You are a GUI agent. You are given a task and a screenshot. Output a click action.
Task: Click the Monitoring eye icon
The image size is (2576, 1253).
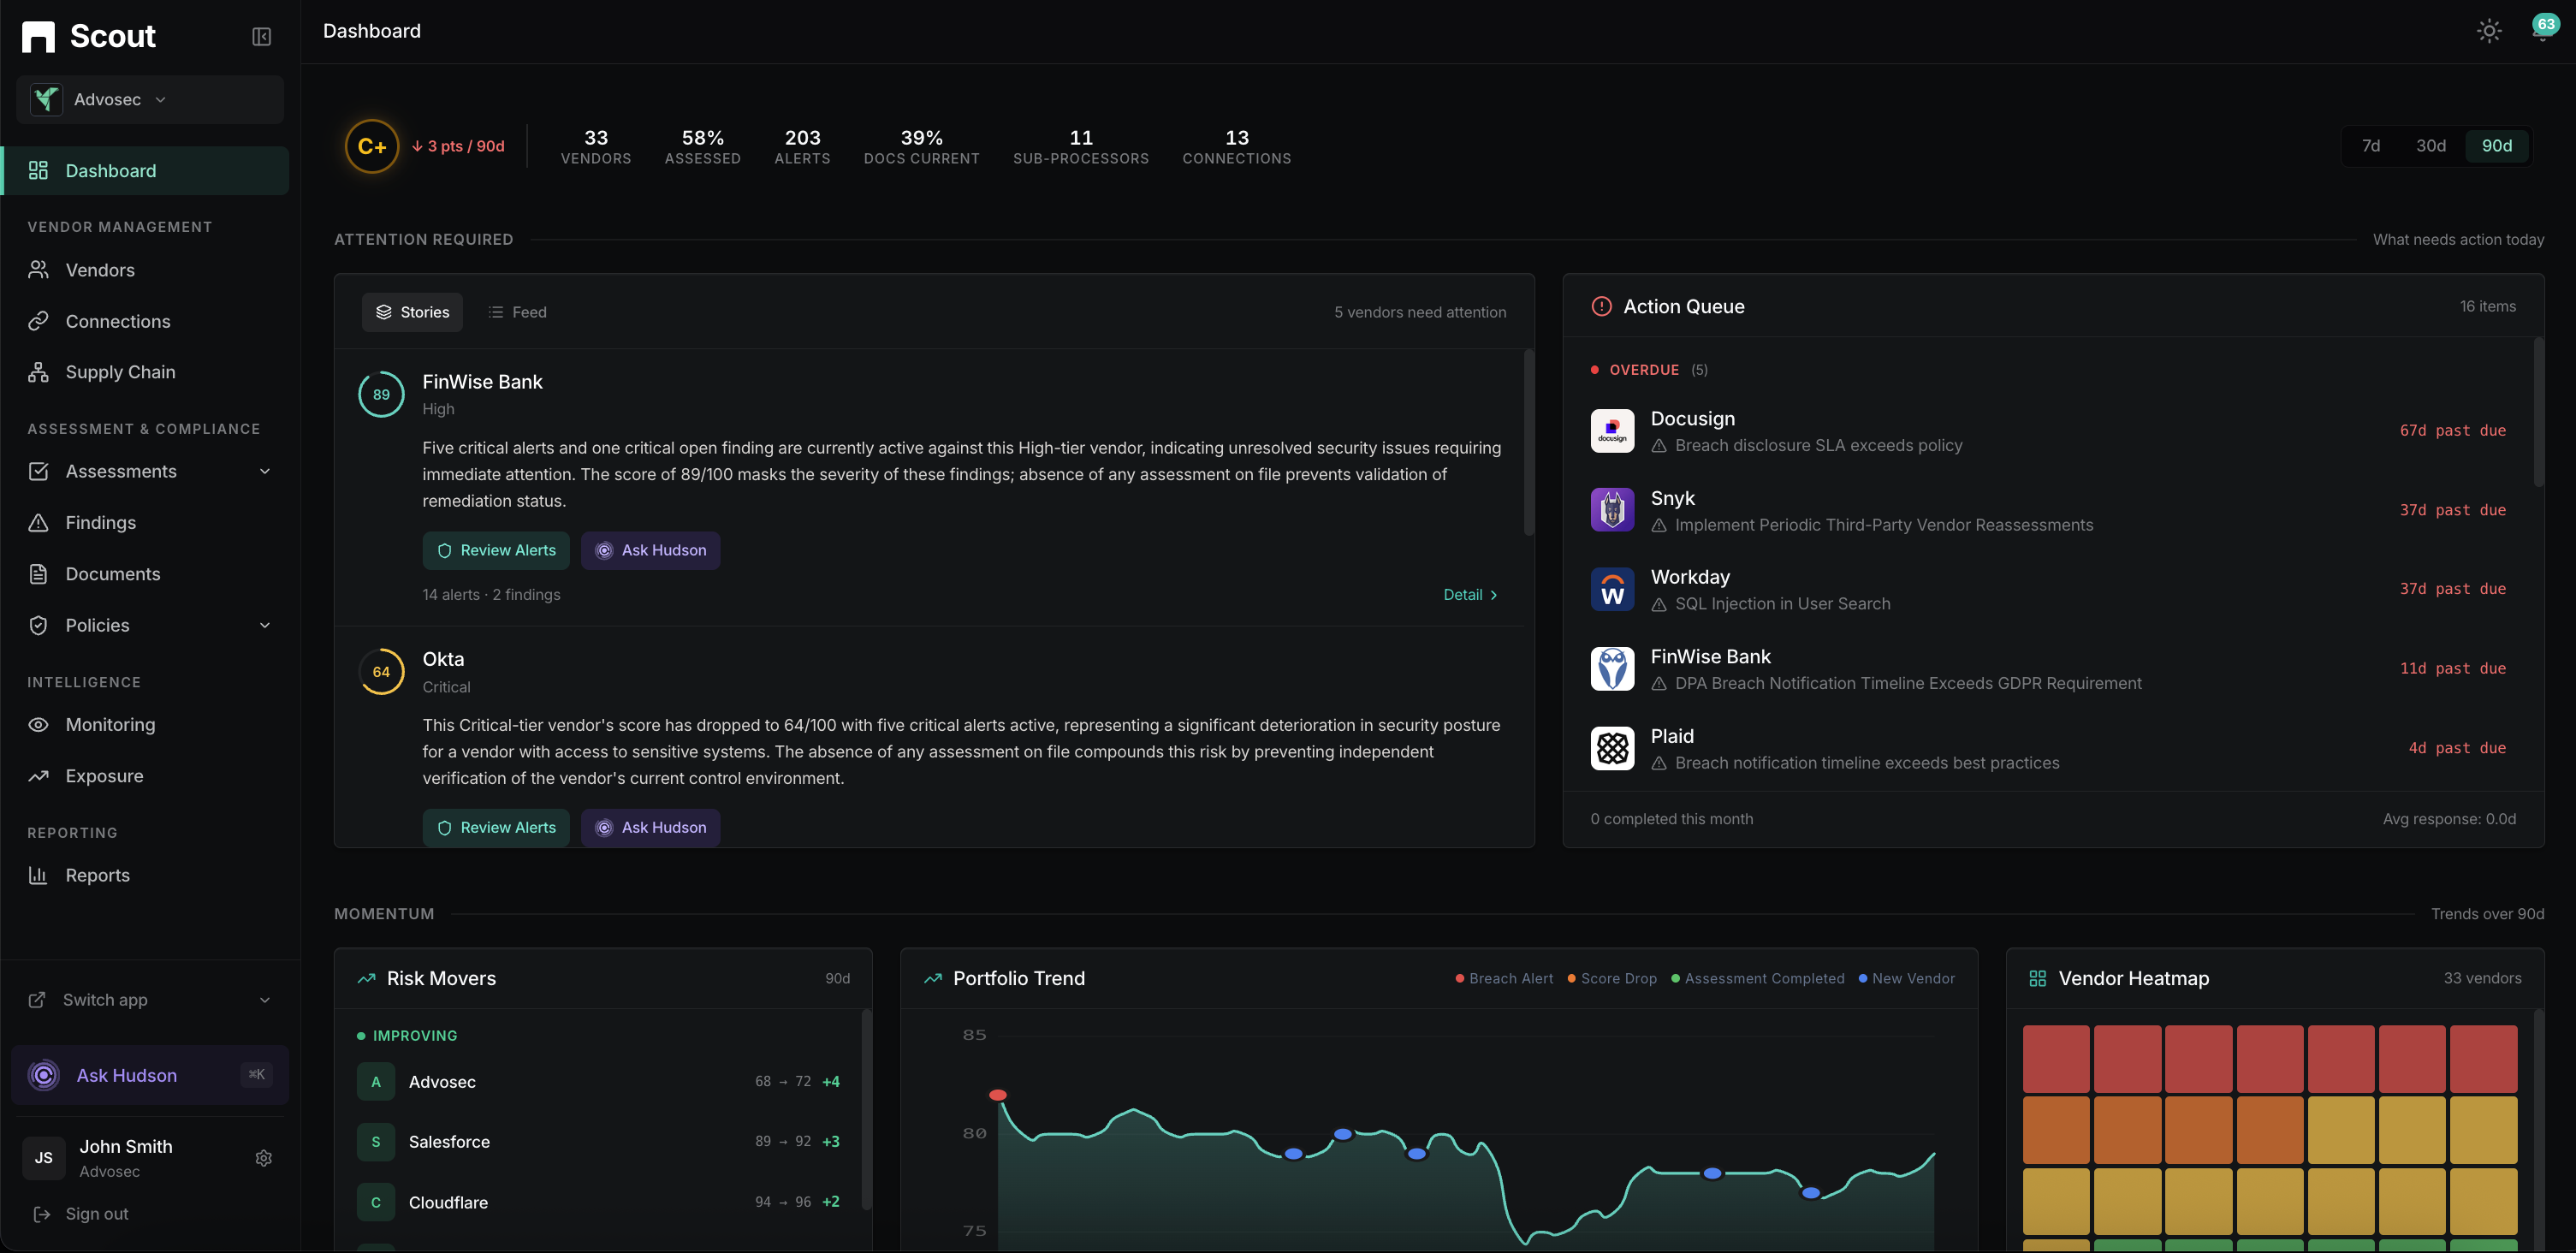click(38, 725)
